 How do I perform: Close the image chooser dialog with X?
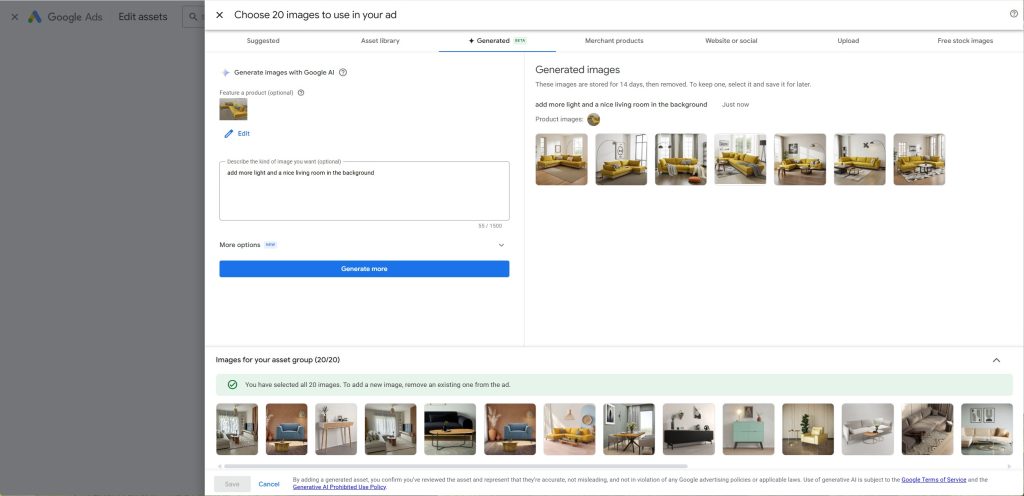click(219, 15)
